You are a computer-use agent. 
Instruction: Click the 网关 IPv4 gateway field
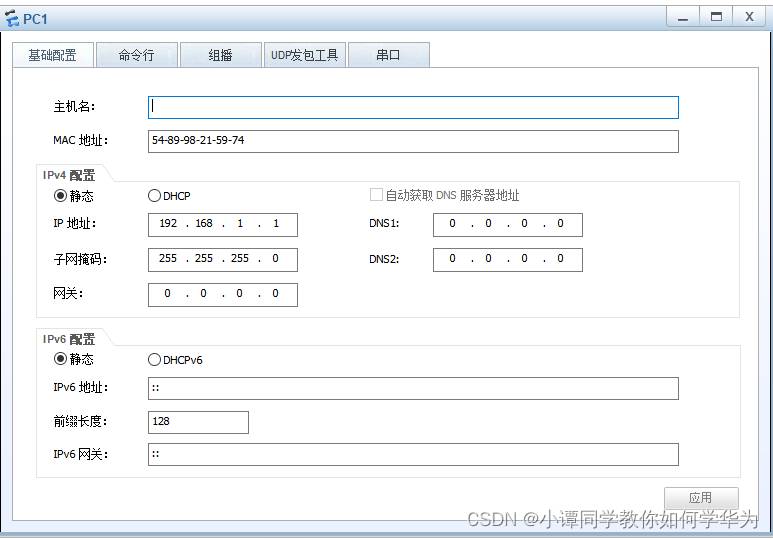(x=223, y=294)
